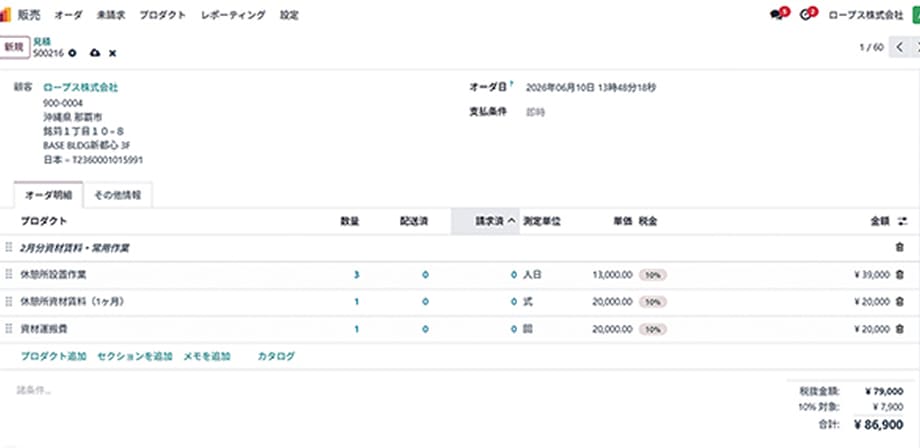Click the 新規 button
Image resolution: width=920 pixels, height=448 pixels.
[x=14, y=47]
